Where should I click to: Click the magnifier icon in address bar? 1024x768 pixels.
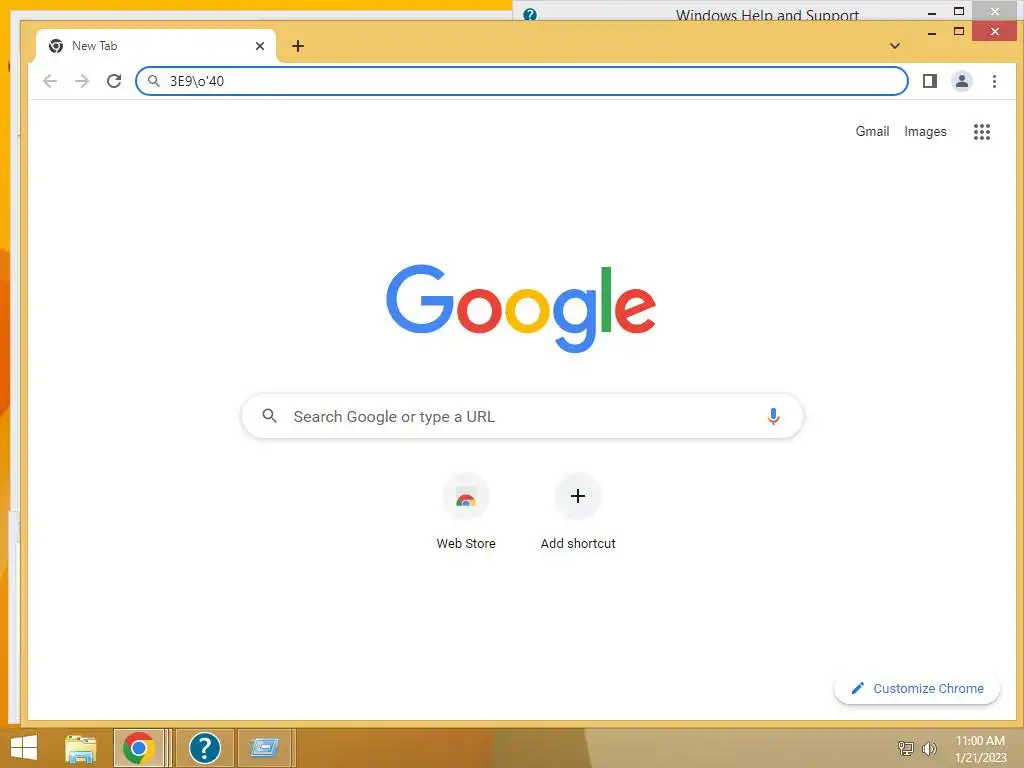tap(153, 81)
